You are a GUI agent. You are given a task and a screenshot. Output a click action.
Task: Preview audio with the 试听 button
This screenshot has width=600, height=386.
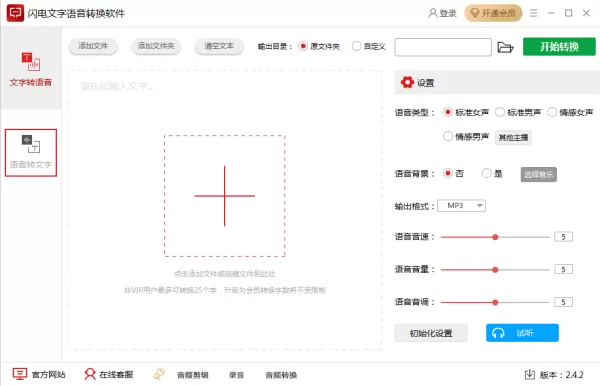coord(522,333)
